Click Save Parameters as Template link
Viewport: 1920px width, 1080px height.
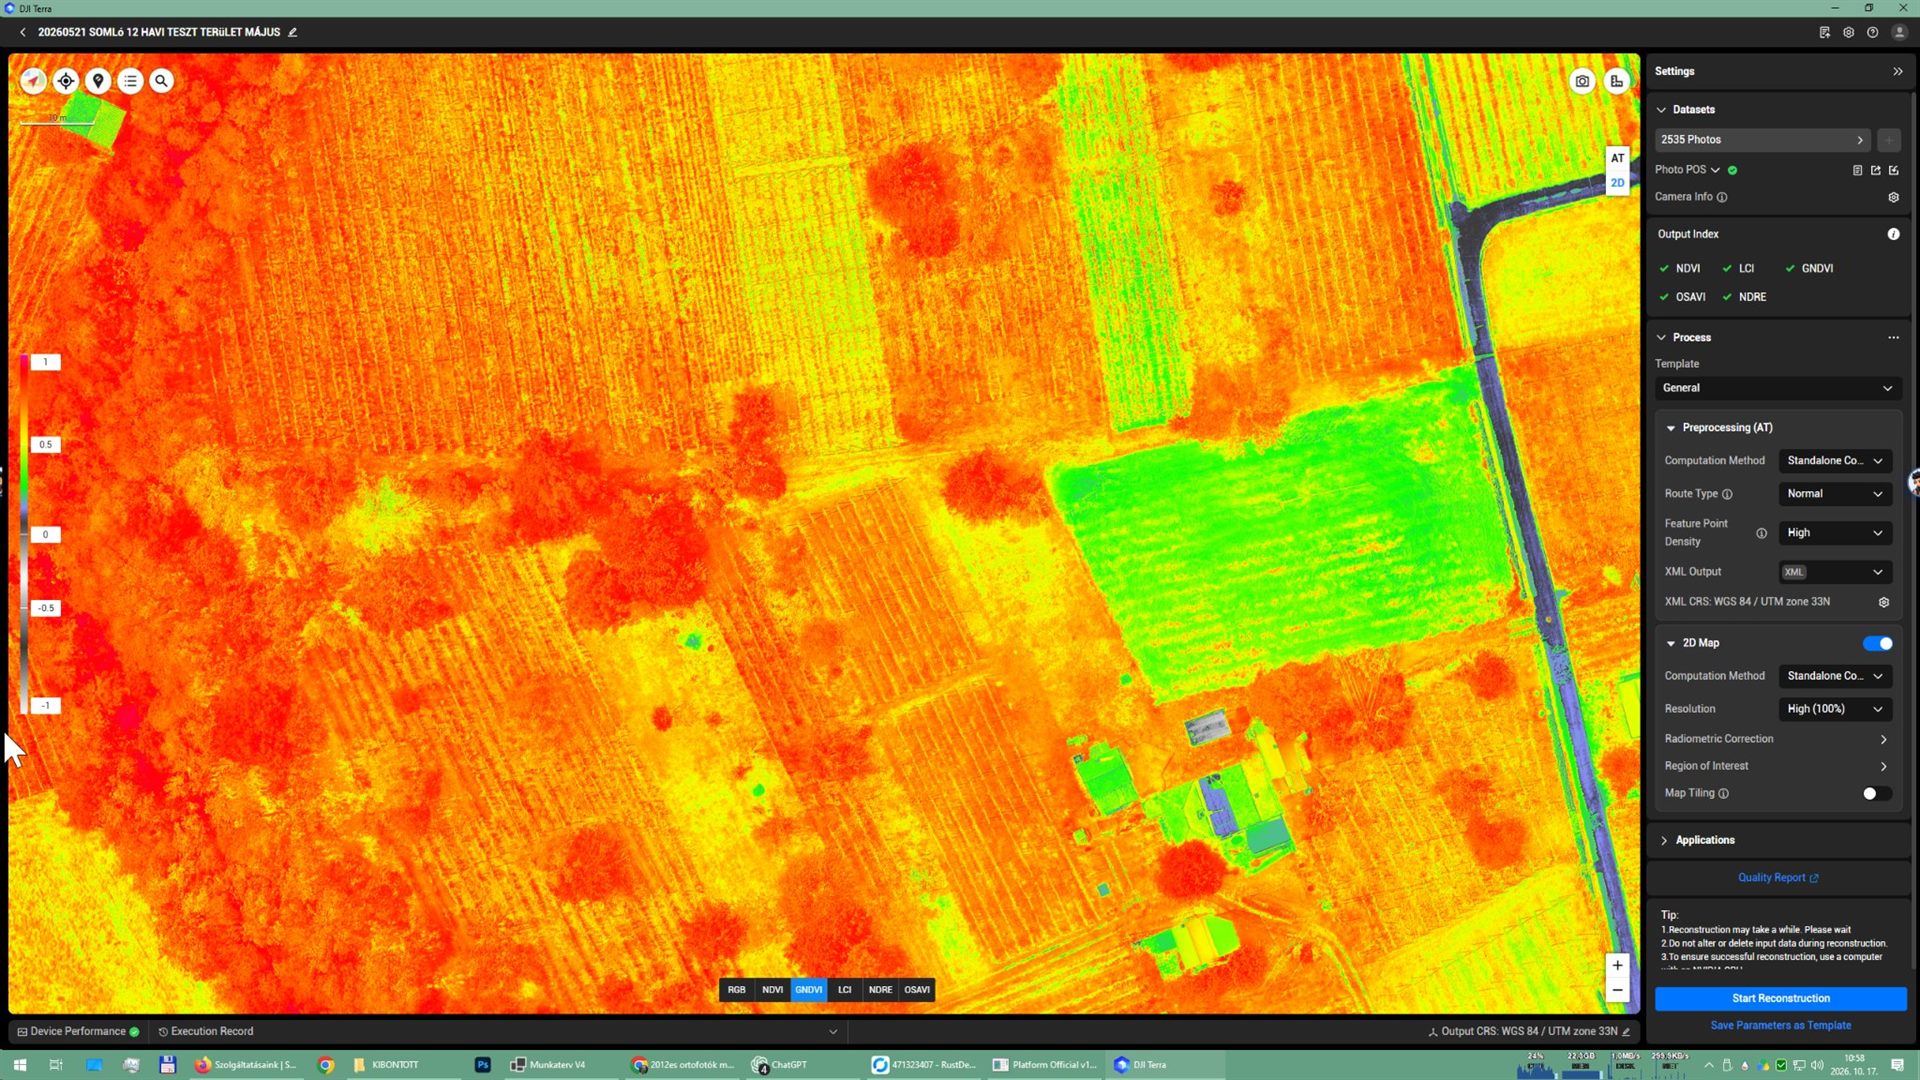point(1781,1026)
